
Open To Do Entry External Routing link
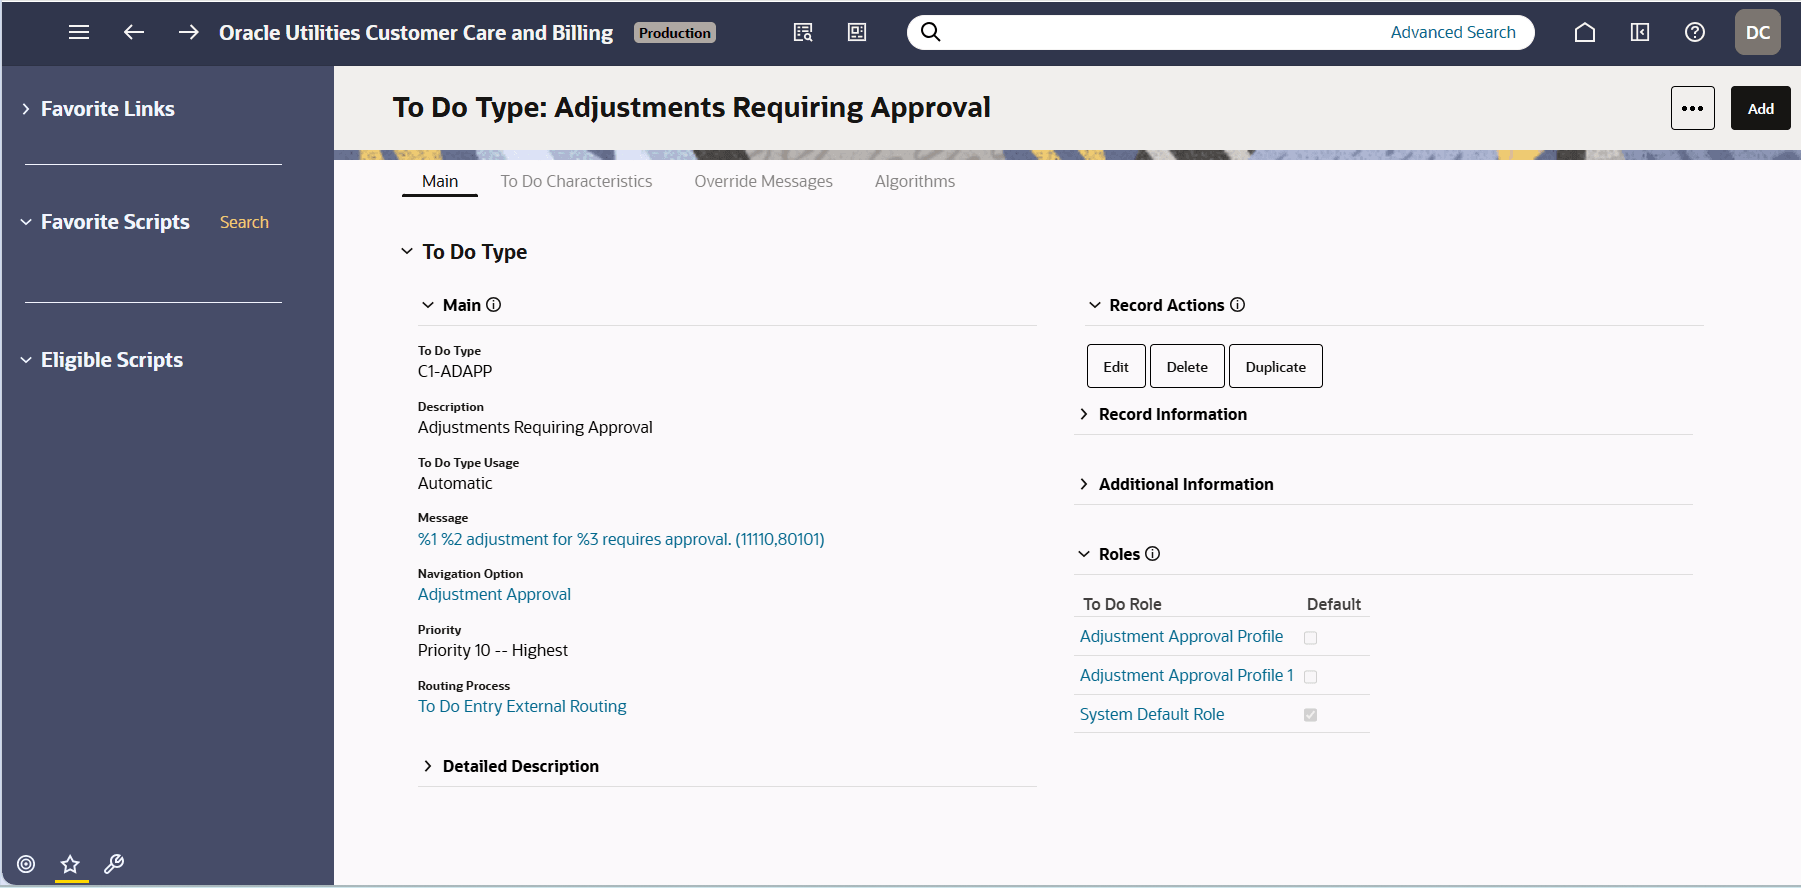[x=522, y=706]
